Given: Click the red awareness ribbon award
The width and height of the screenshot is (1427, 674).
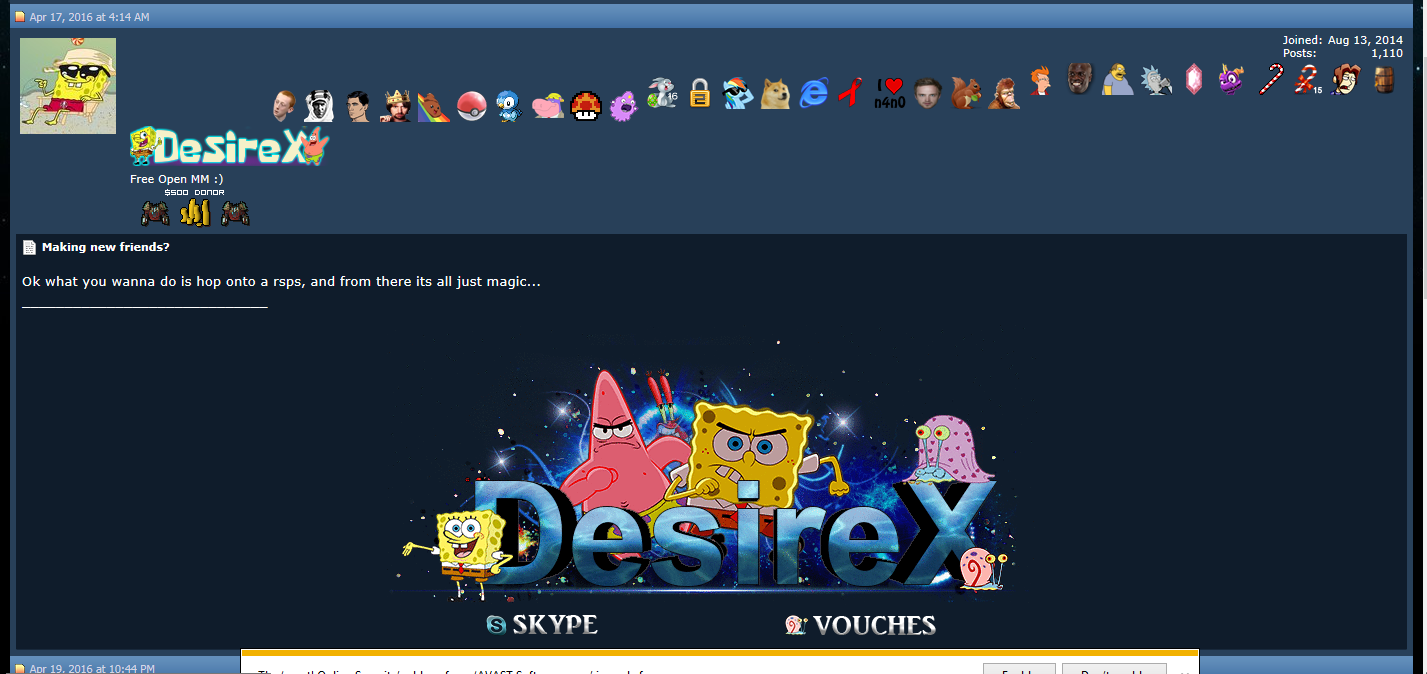Looking at the screenshot, I should 851,93.
